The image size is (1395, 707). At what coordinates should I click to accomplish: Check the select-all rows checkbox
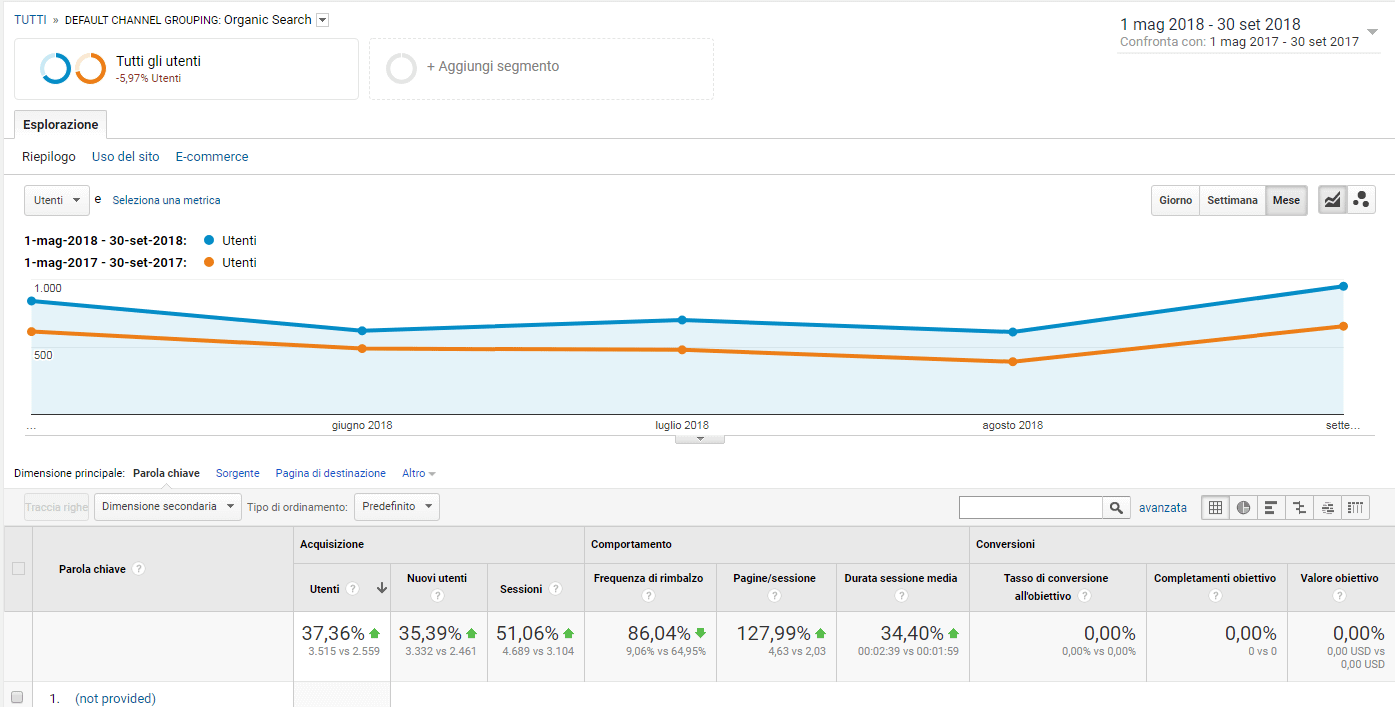(17, 569)
